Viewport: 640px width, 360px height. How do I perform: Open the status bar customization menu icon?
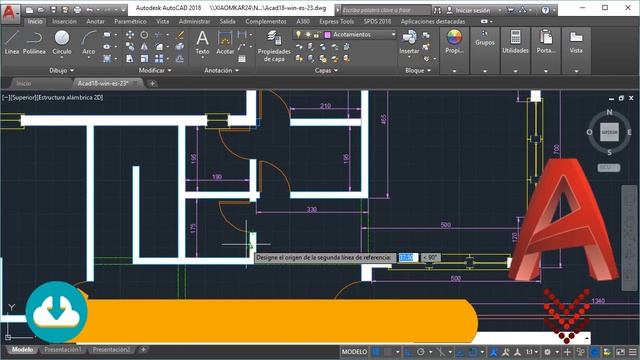tap(633, 352)
